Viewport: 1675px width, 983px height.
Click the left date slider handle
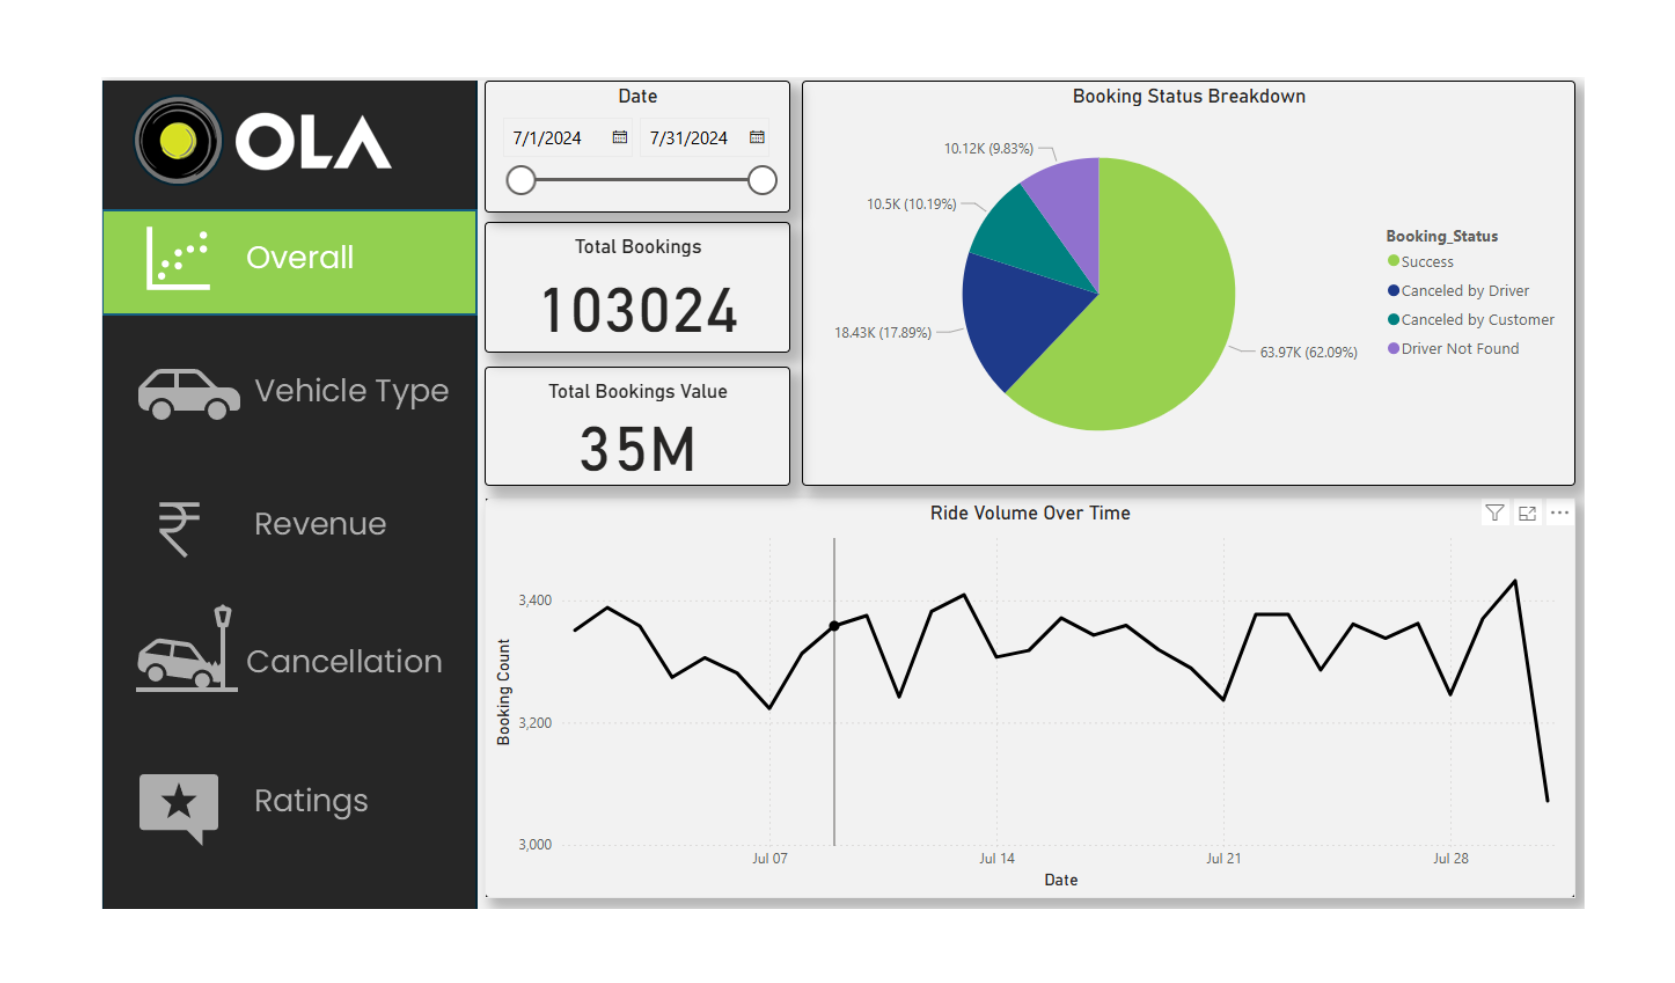521,181
